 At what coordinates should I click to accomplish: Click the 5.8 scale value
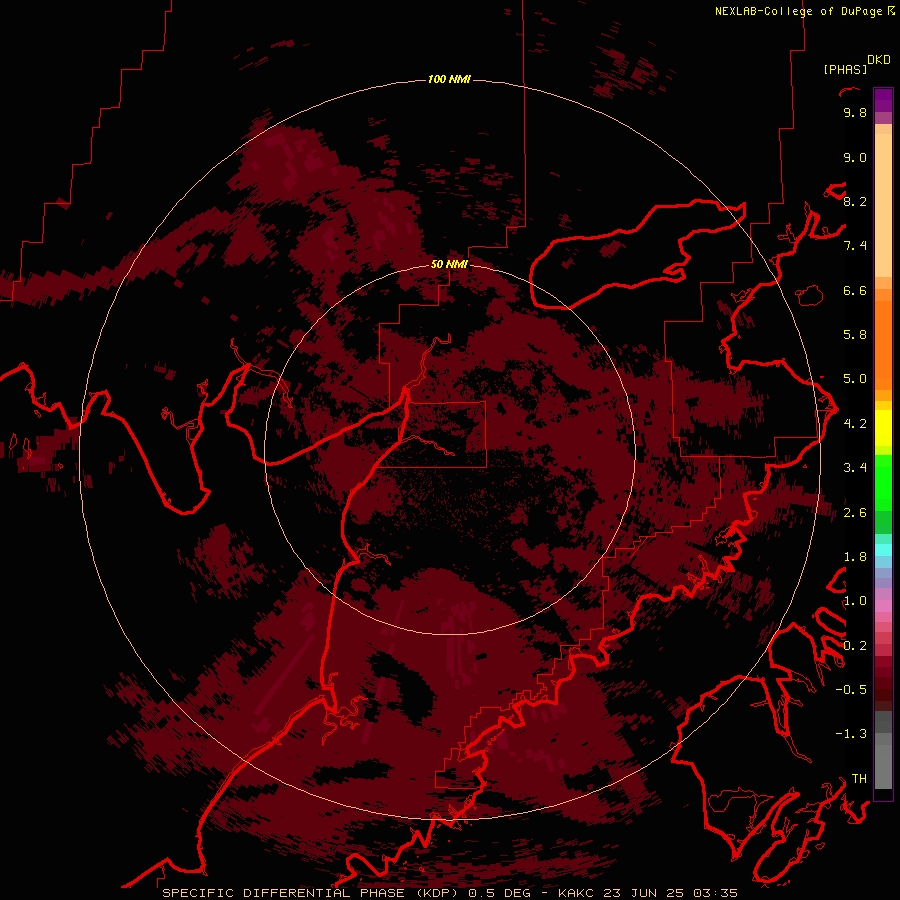(855, 335)
